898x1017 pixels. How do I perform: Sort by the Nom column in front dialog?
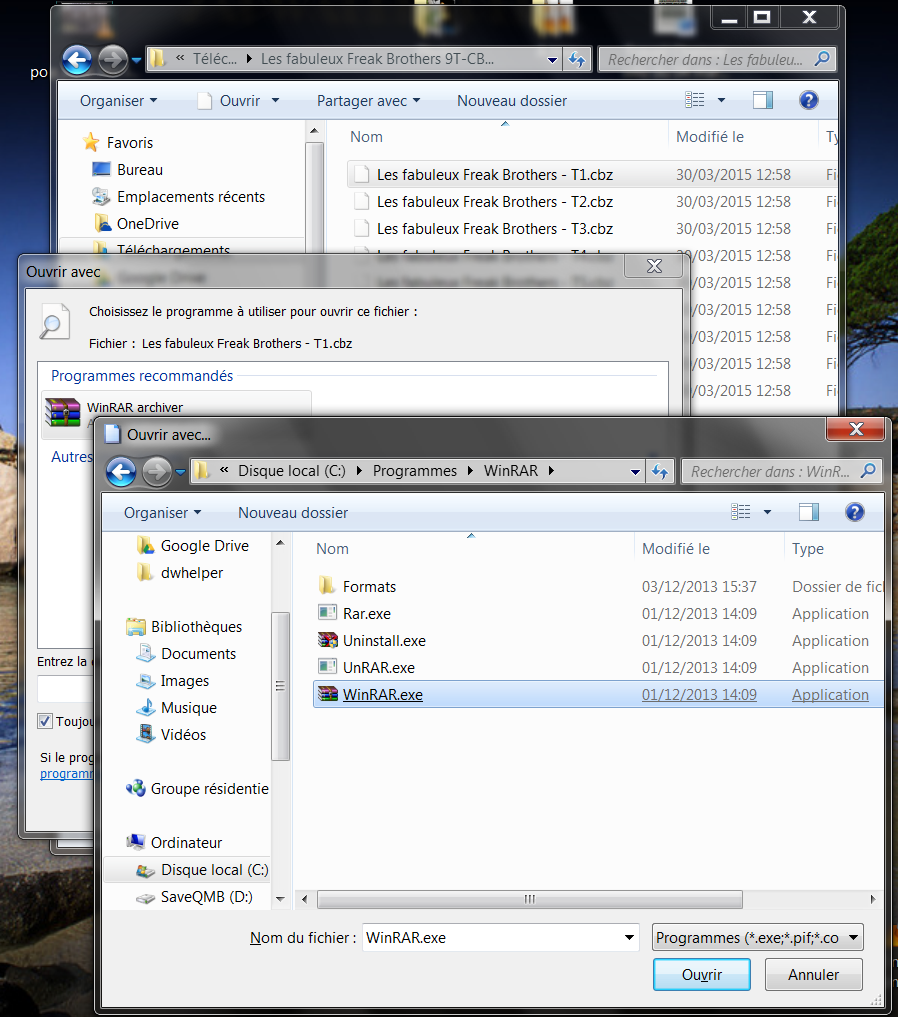coord(333,549)
